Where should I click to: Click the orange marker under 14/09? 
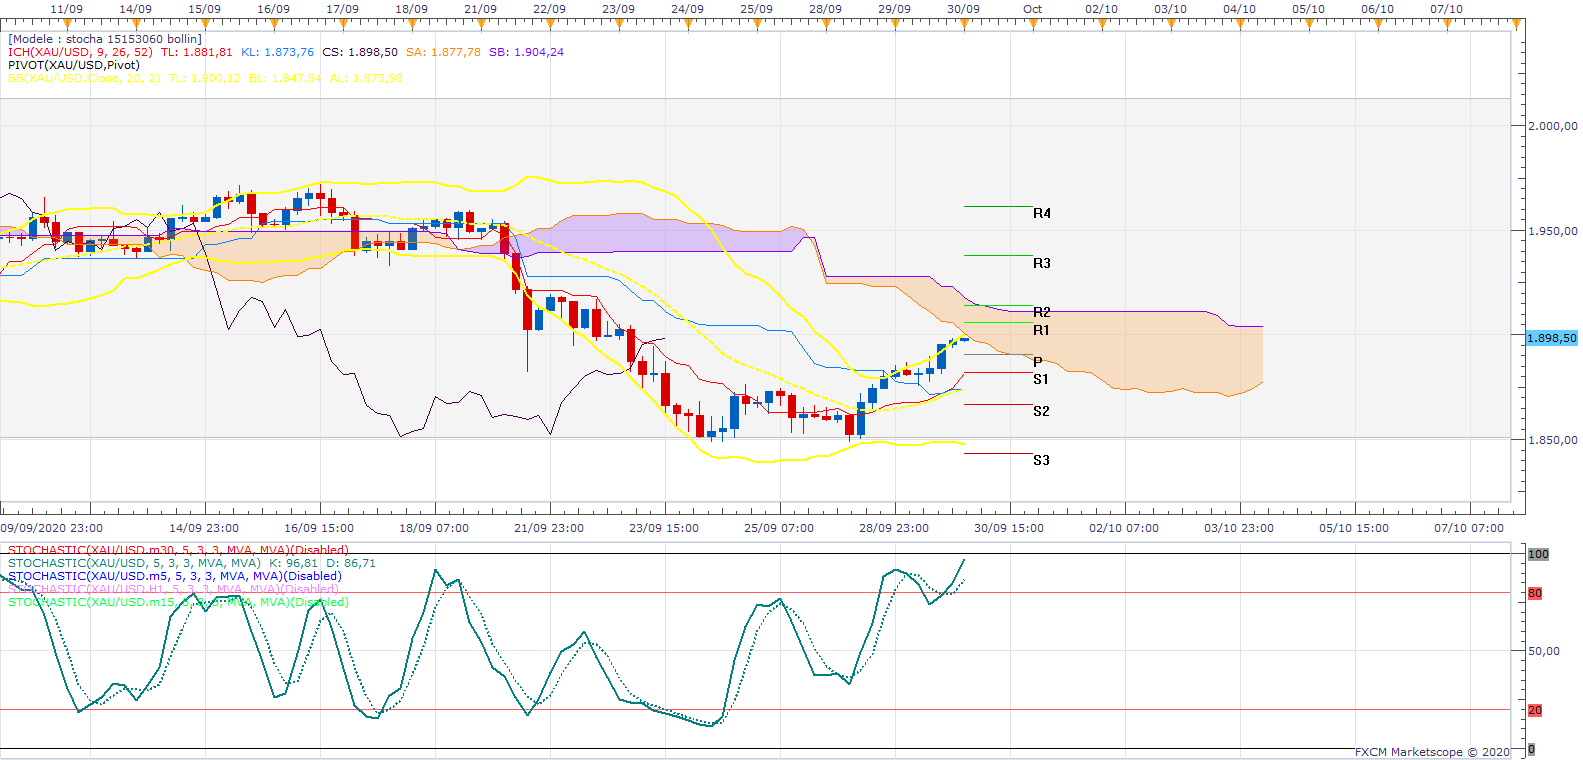tap(135, 24)
